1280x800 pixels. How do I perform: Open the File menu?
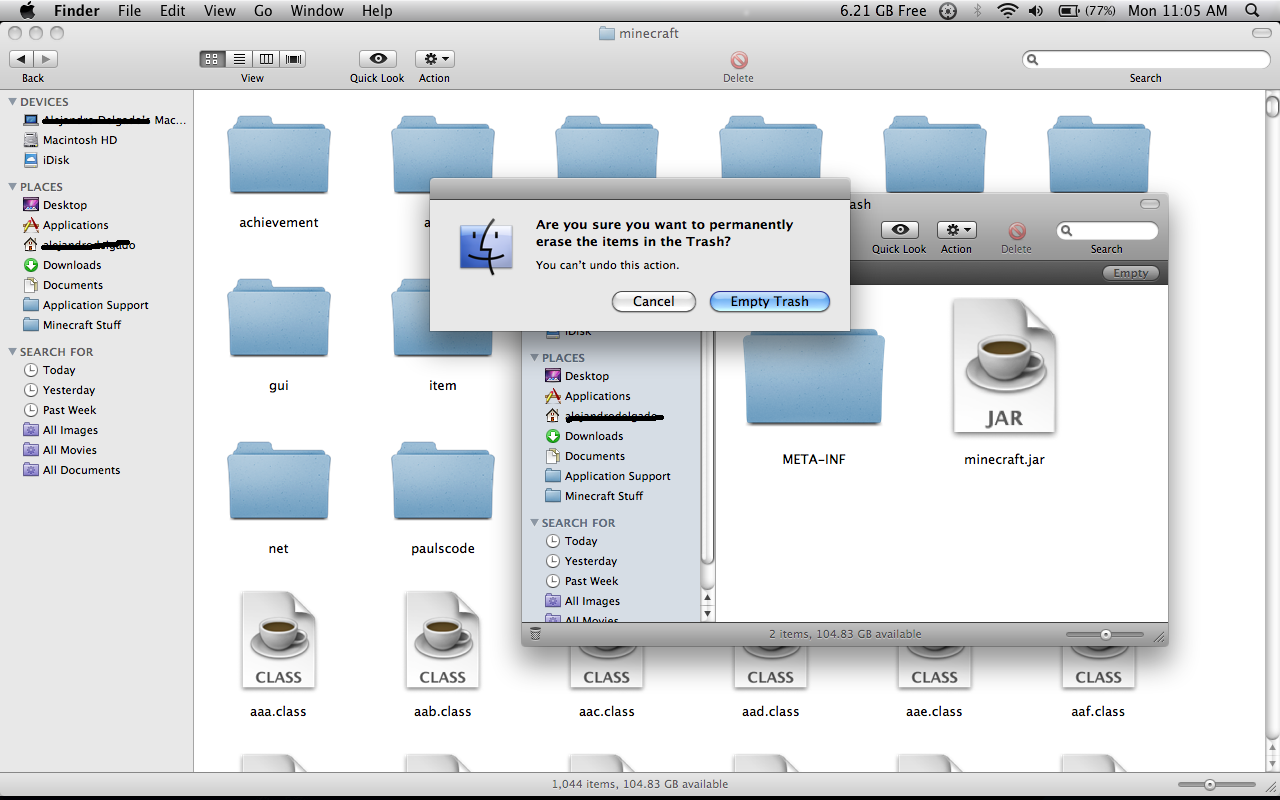129,11
